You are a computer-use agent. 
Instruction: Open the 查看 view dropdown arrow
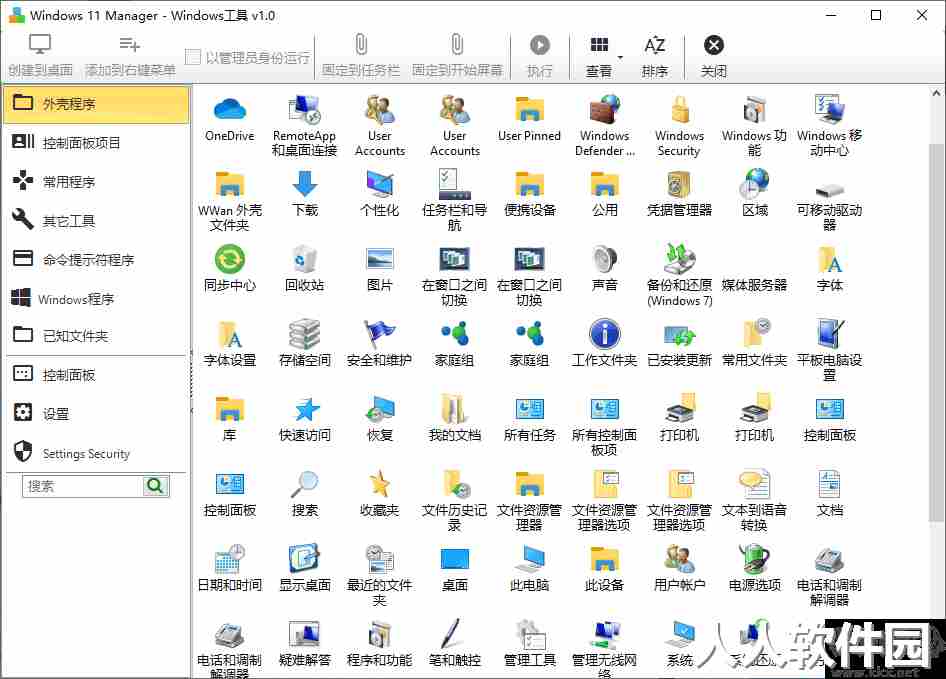(x=620, y=58)
